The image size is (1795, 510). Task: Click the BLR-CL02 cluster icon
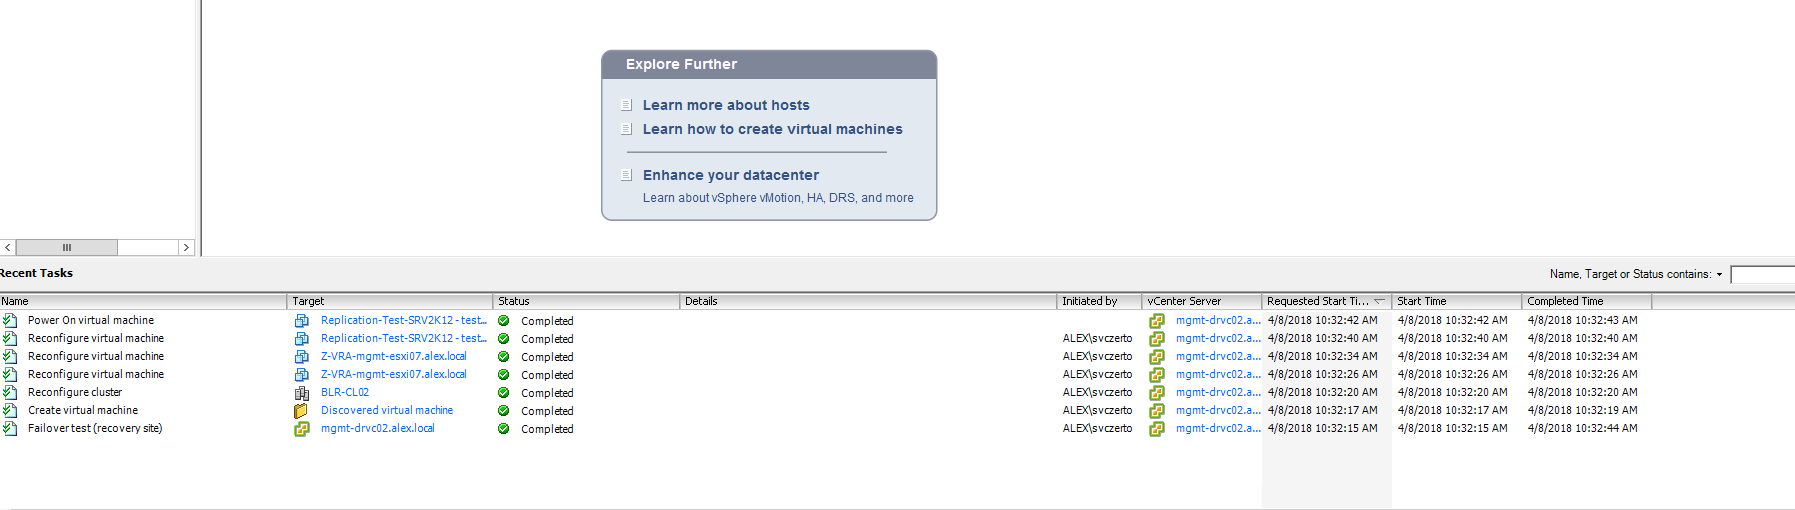(x=301, y=393)
